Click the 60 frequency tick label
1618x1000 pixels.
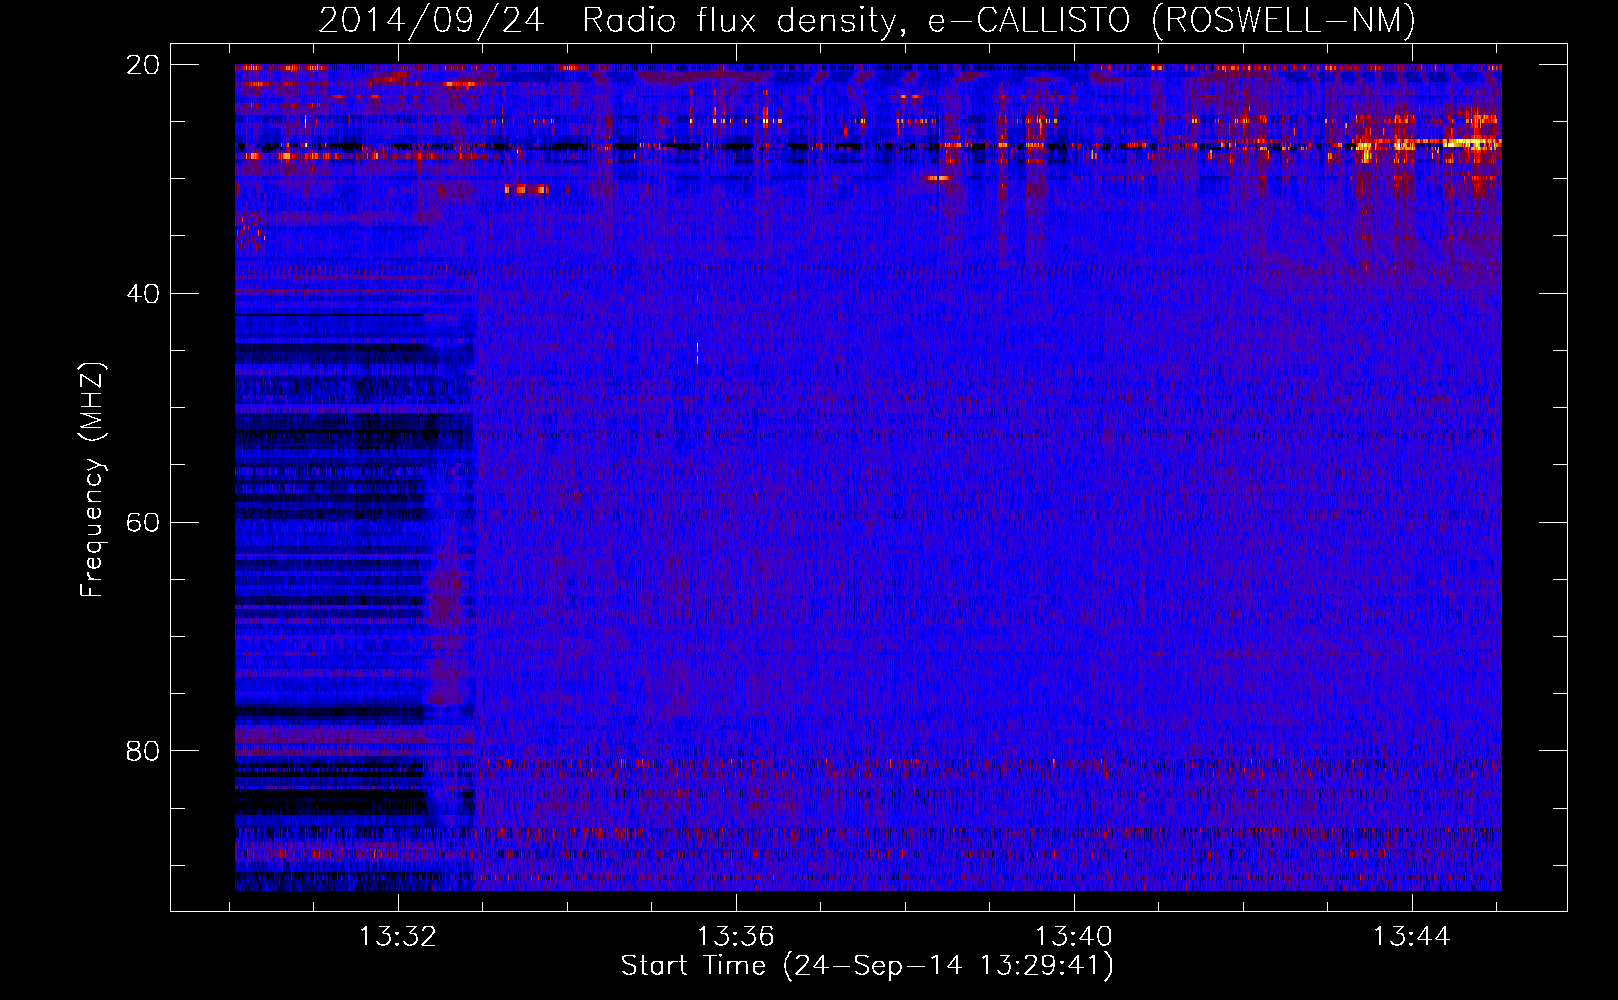143,523
